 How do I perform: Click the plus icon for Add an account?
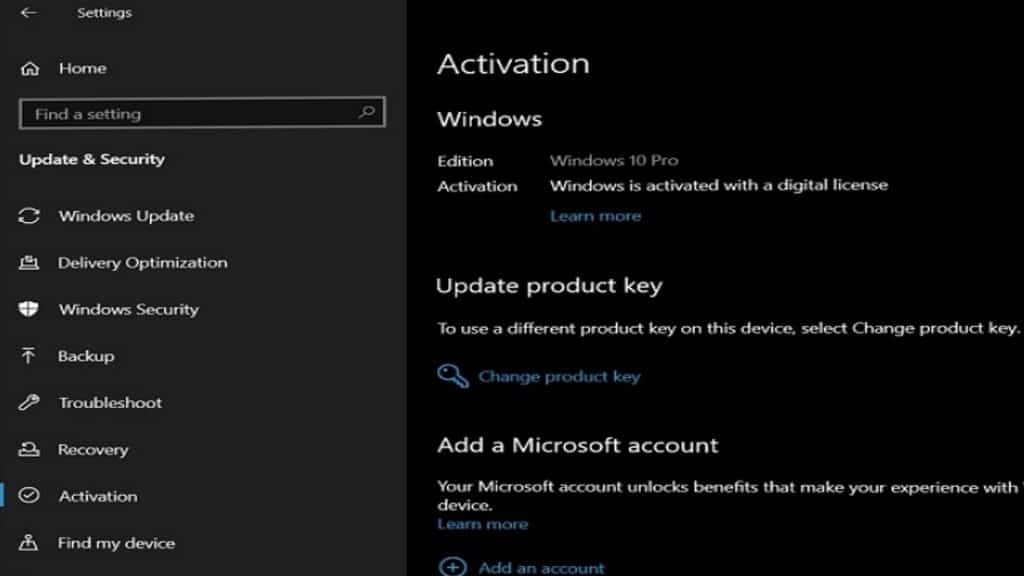453,566
